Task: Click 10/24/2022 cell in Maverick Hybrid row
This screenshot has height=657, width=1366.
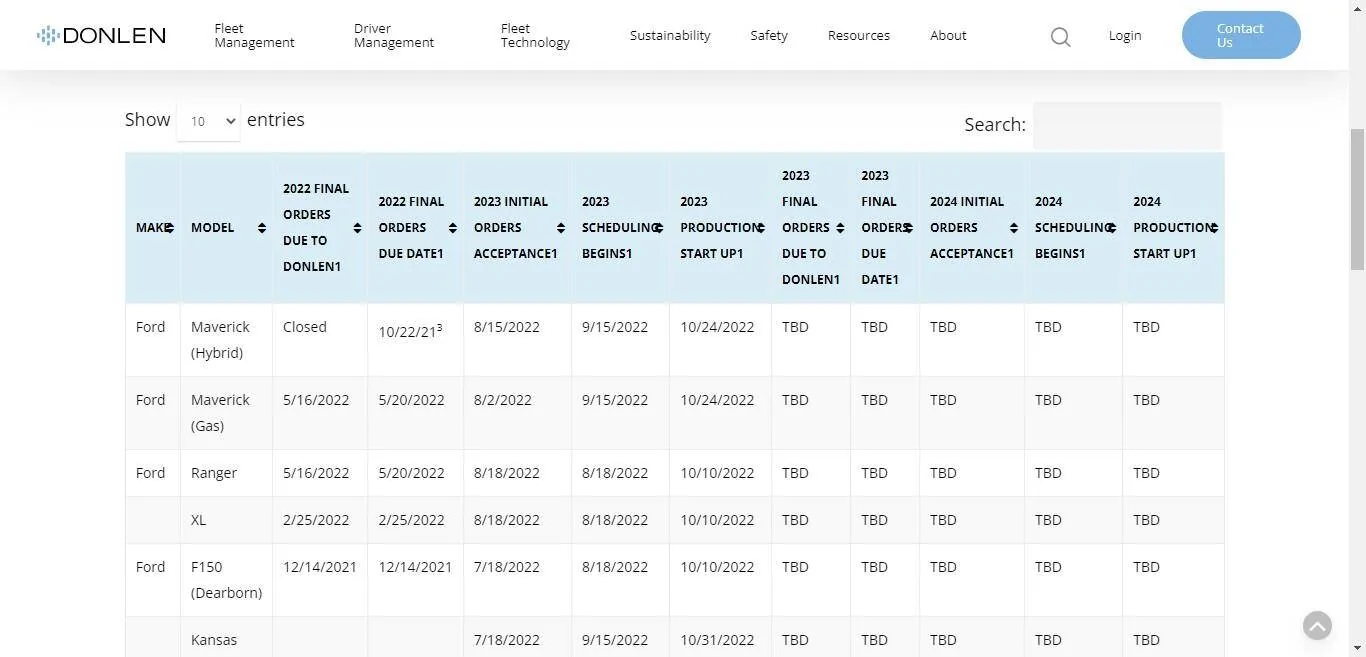Action: (x=720, y=340)
